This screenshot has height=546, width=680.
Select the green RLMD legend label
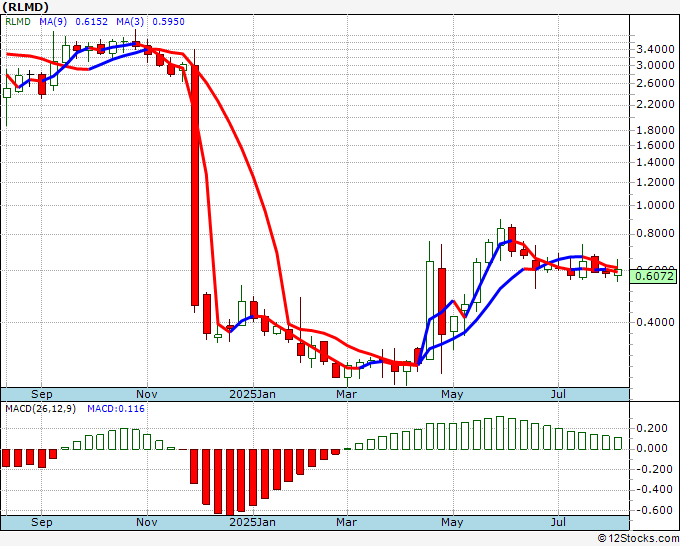pos(18,21)
